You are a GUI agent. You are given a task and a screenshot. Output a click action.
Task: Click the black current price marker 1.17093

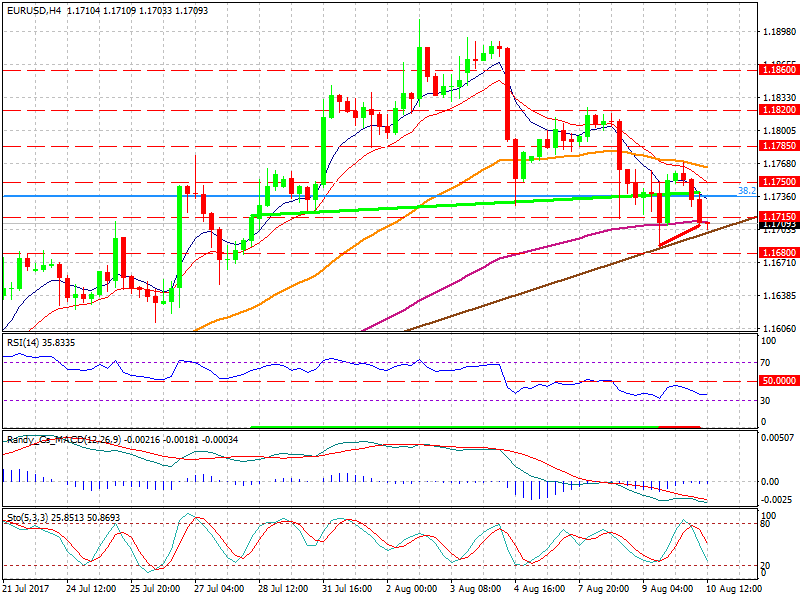pyautogui.click(x=778, y=225)
